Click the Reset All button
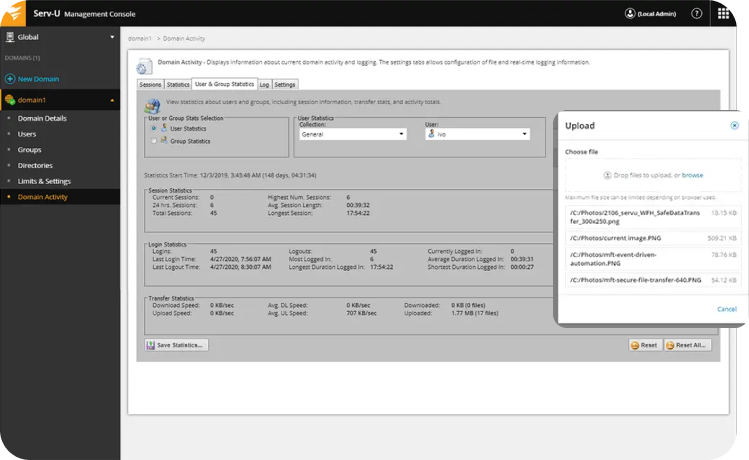 [687, 345]
